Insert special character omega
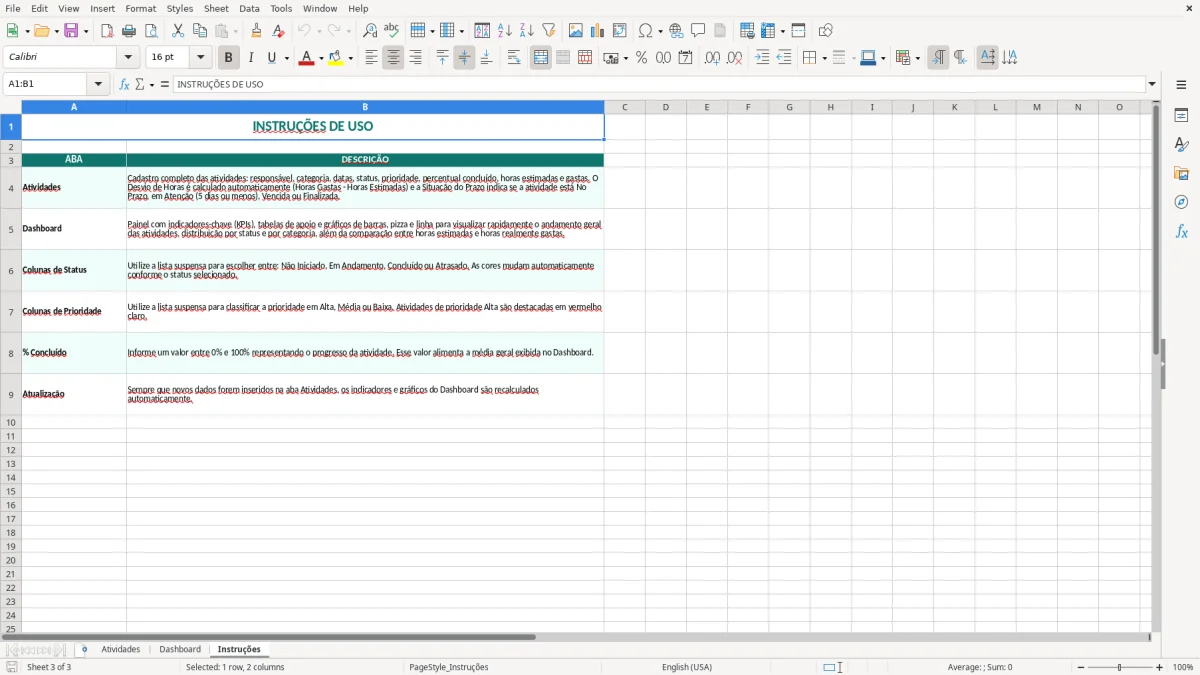 (x=646, y=31)
